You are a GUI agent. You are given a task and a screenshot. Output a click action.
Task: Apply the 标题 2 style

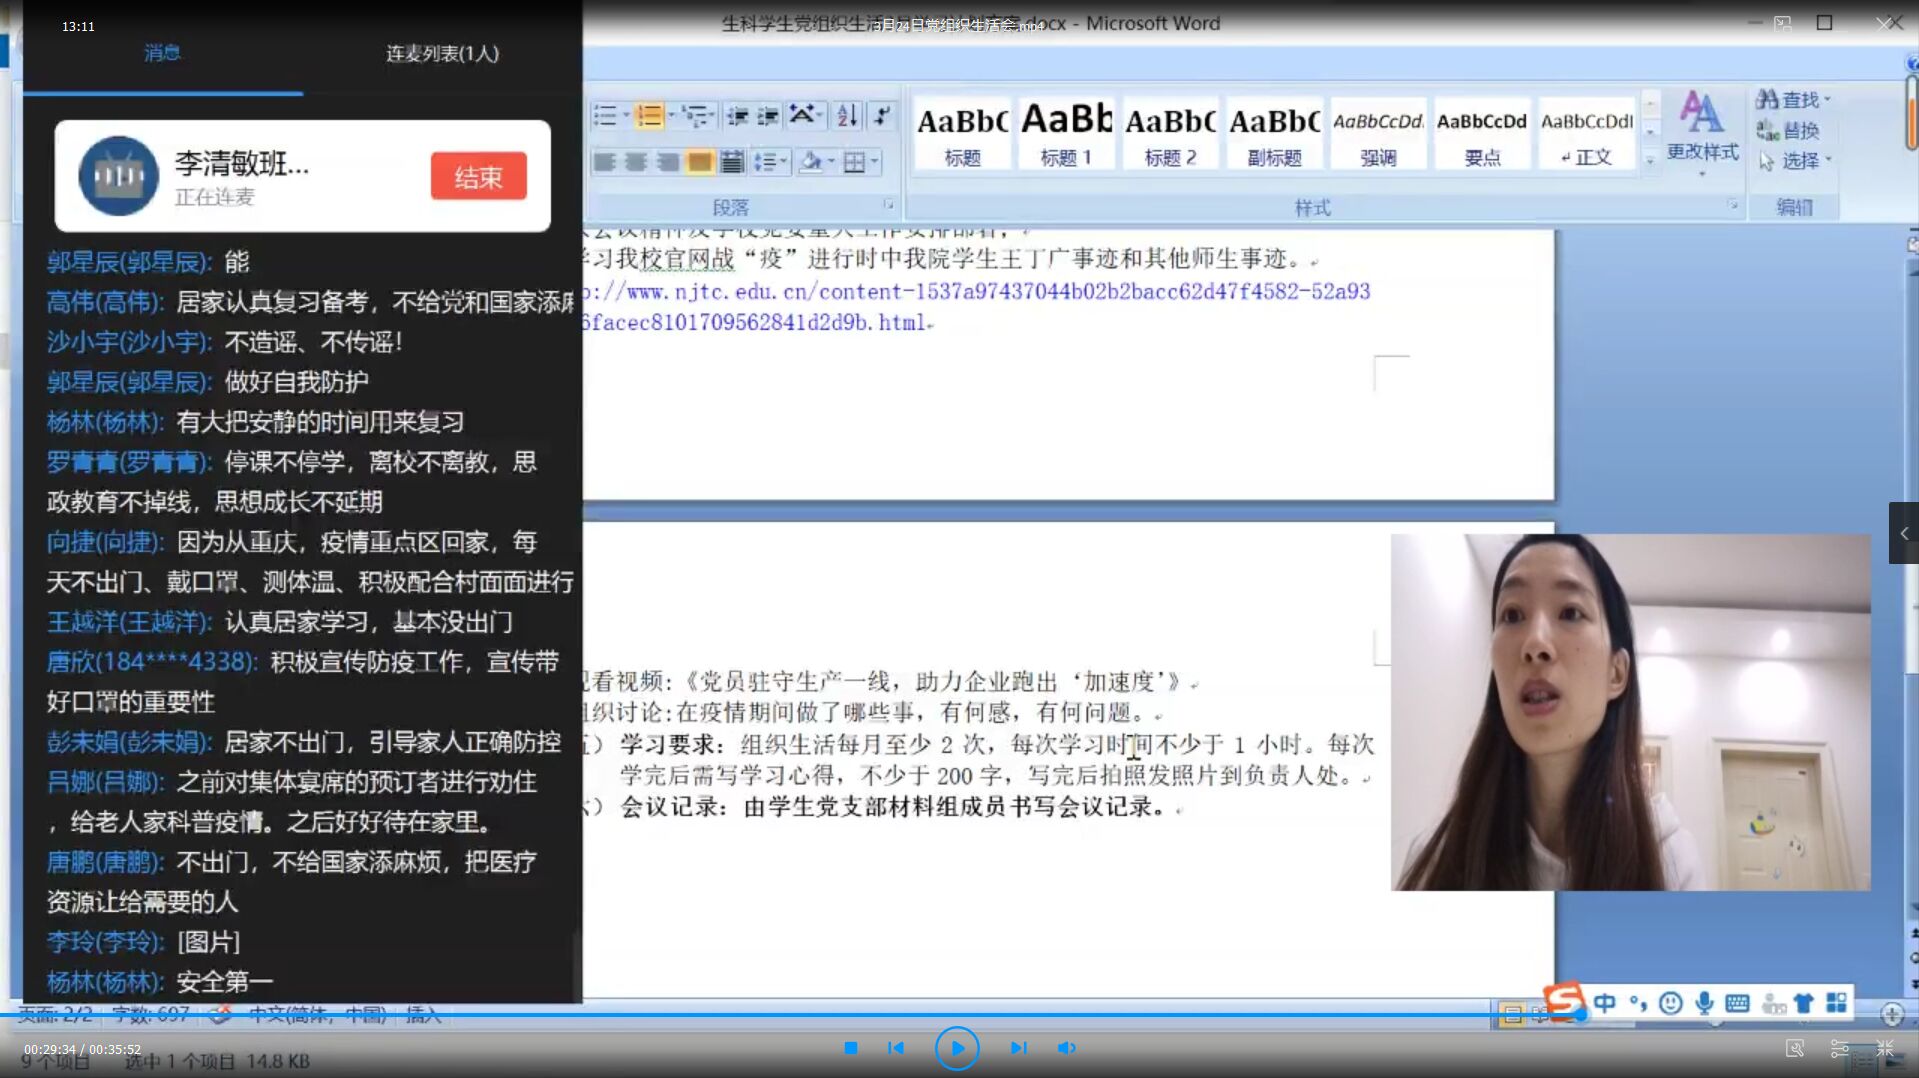tap(1170, 134)
